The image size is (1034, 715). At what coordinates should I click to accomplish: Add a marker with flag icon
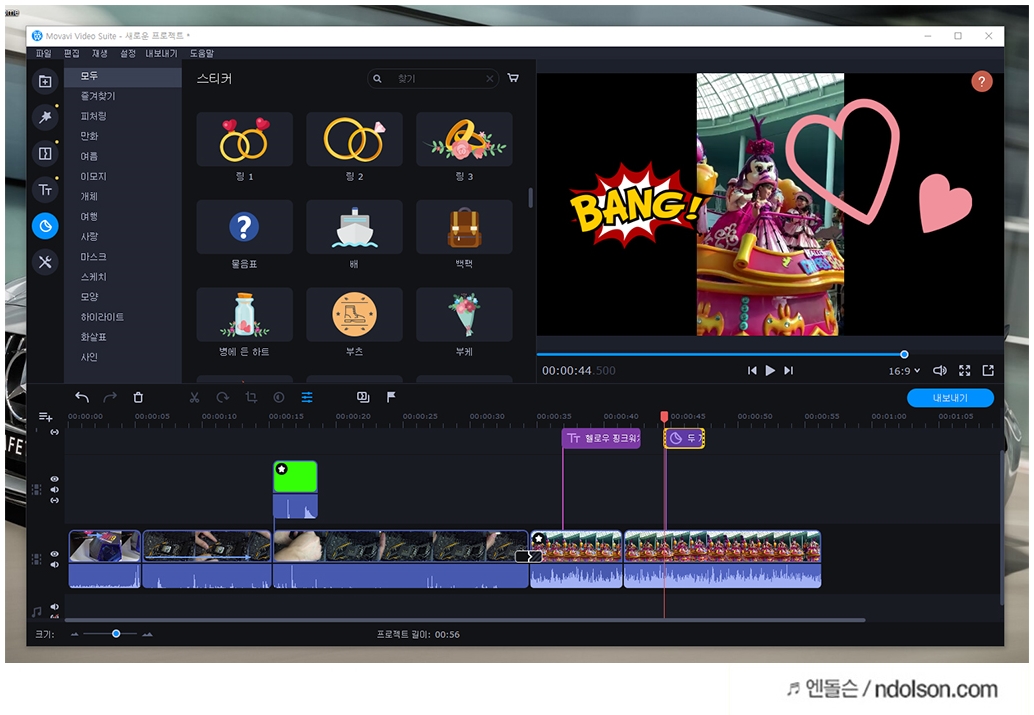tap(391, 397)
